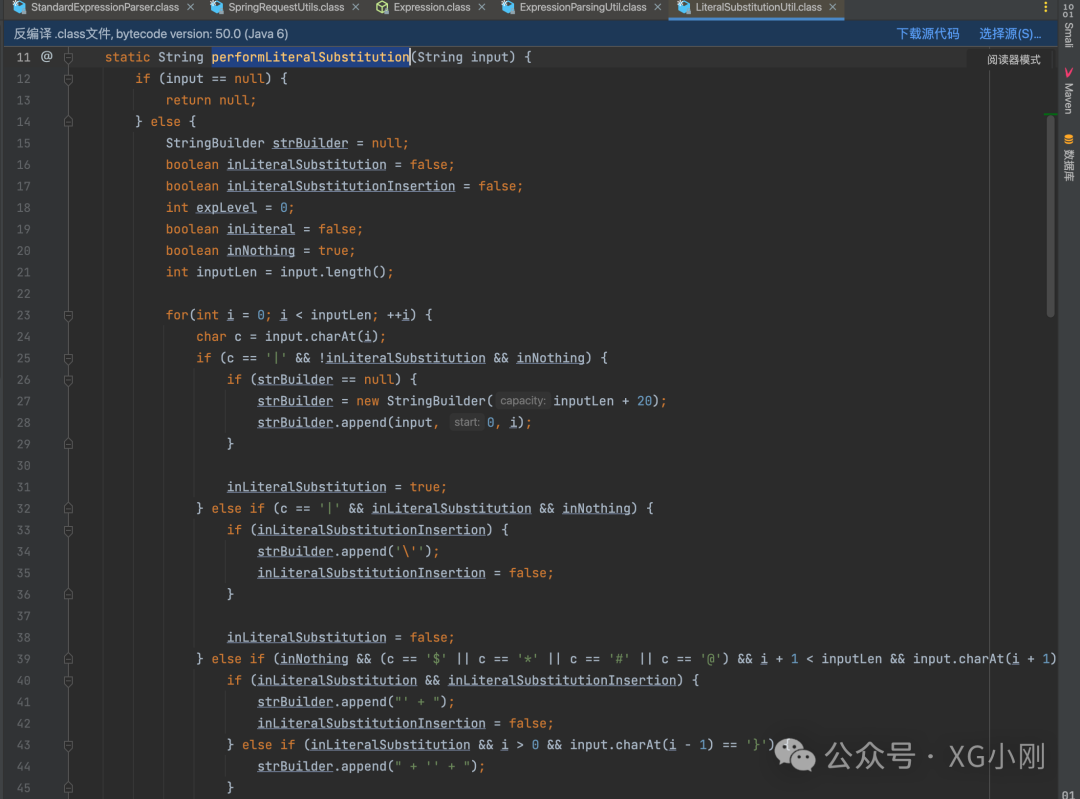The image size is (1080, 799).
Task: Collapse the method fold marker at line 11
Action: [x=68, y=57]
